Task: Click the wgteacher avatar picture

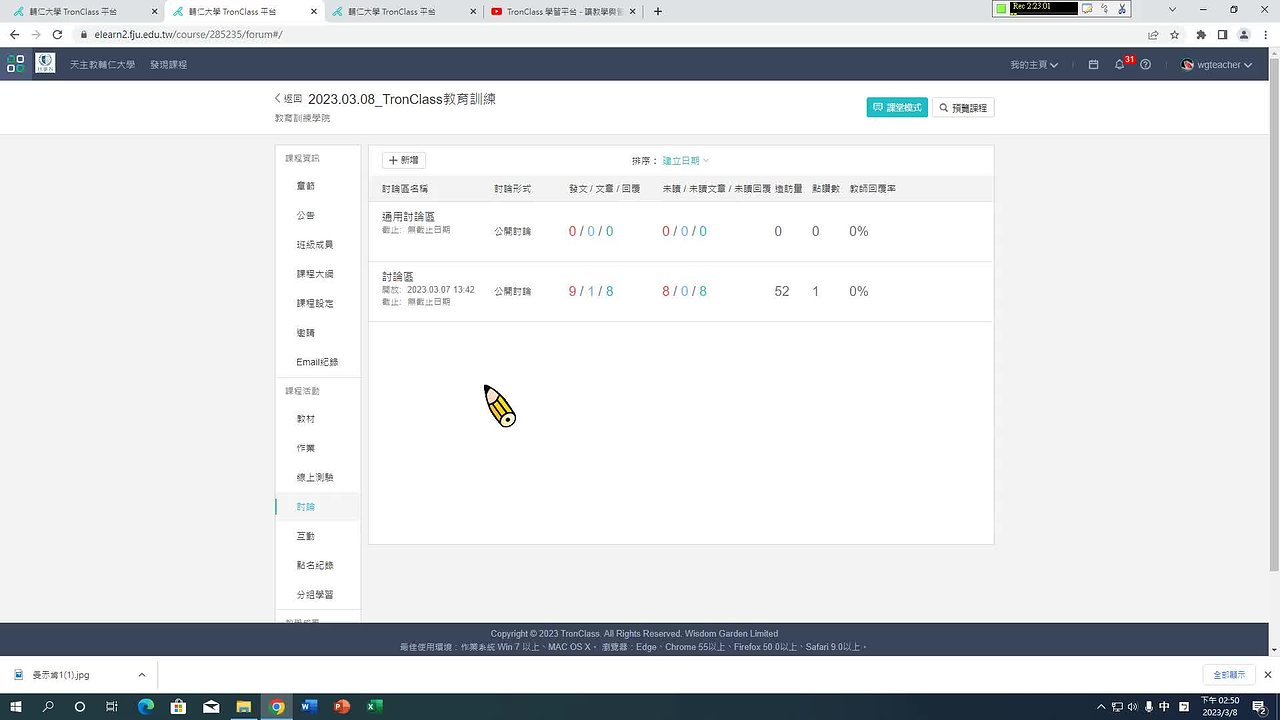Action: [x=1188, y=64]
